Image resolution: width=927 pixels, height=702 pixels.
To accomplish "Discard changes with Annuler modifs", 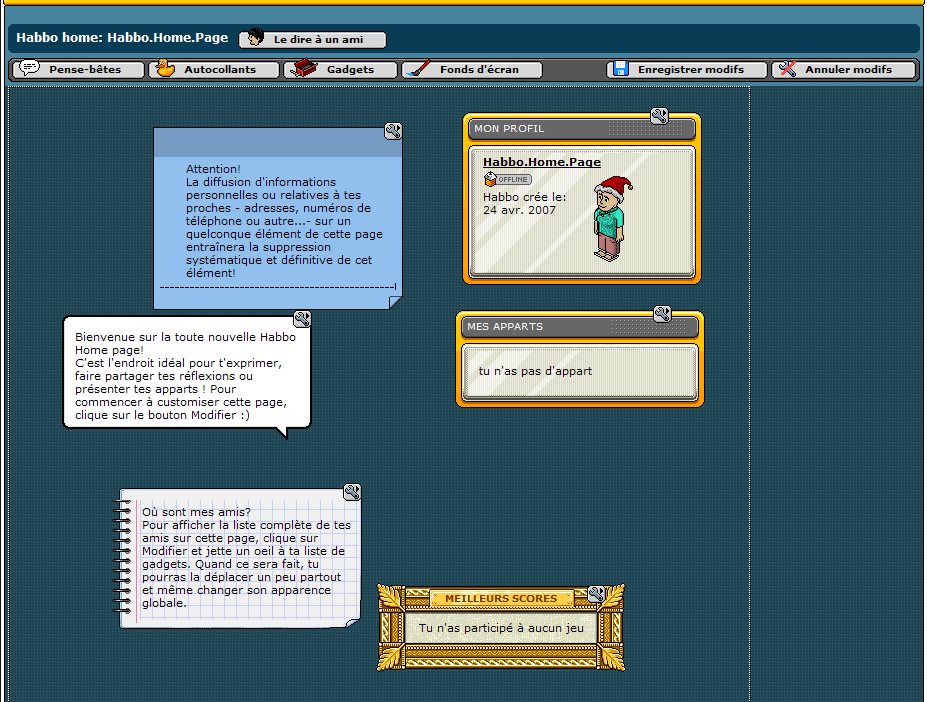I will coord(844,70).
